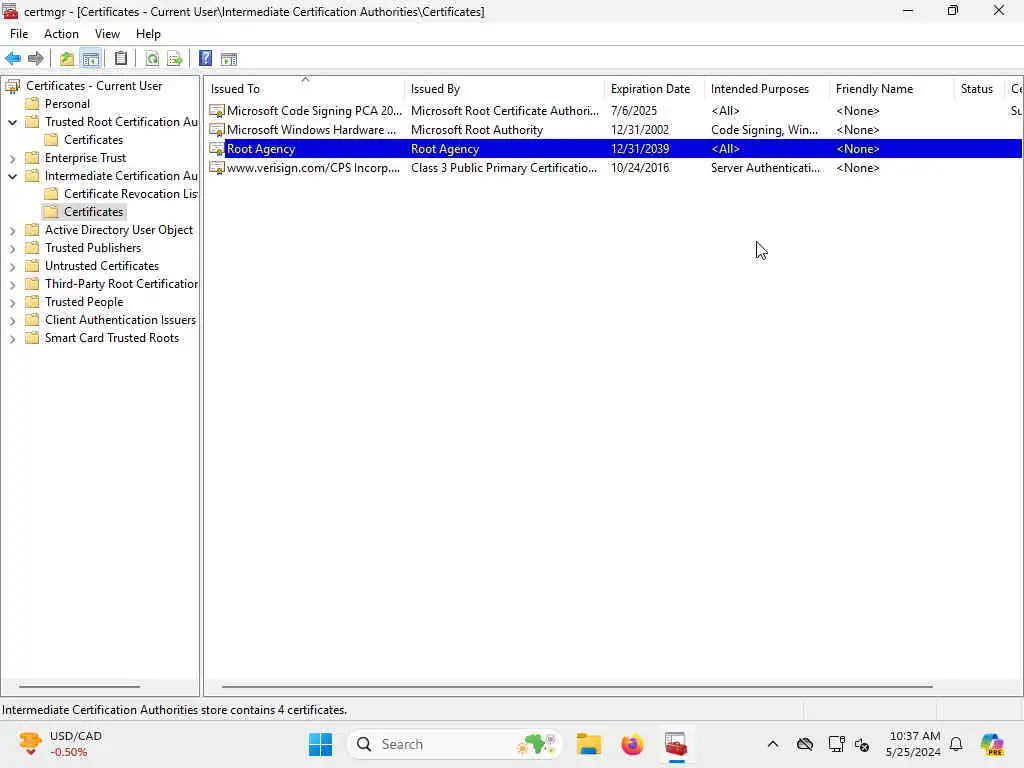
Task: Expand Client Authentication Issuers node
Action: click(x=12, y=320)
